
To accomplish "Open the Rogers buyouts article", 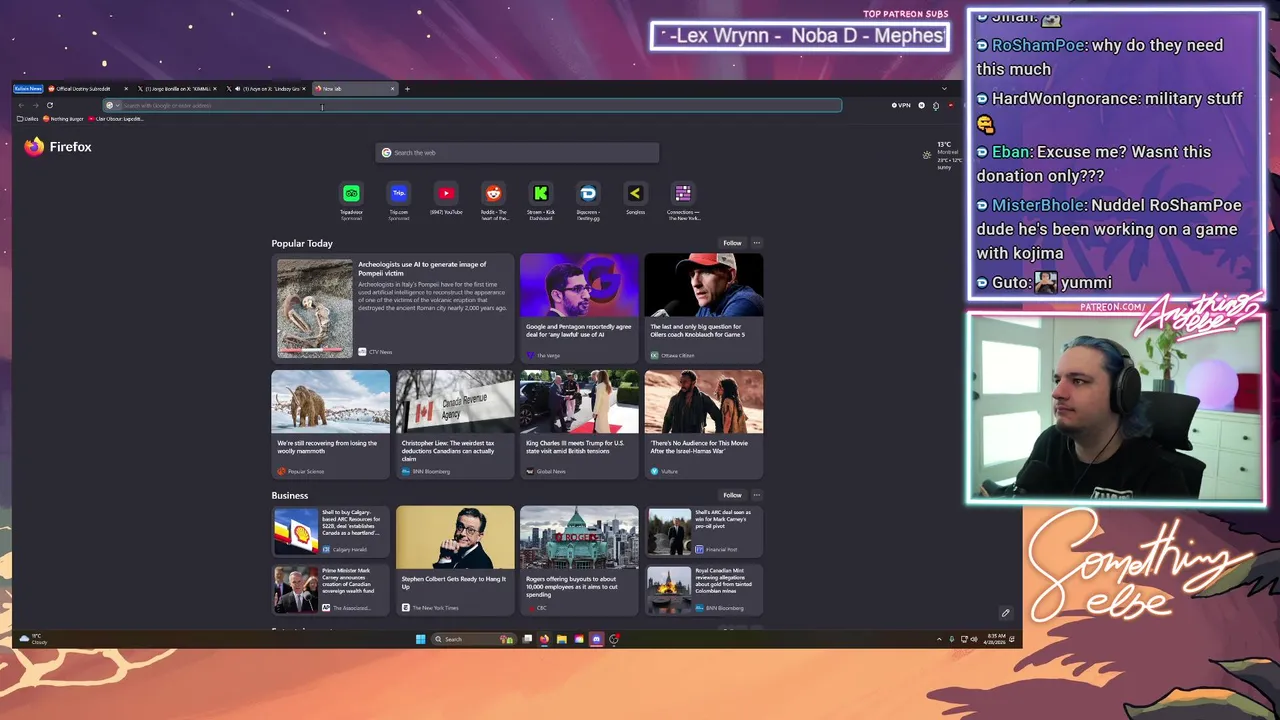I will pyautogui.click(x=579, y=560).
